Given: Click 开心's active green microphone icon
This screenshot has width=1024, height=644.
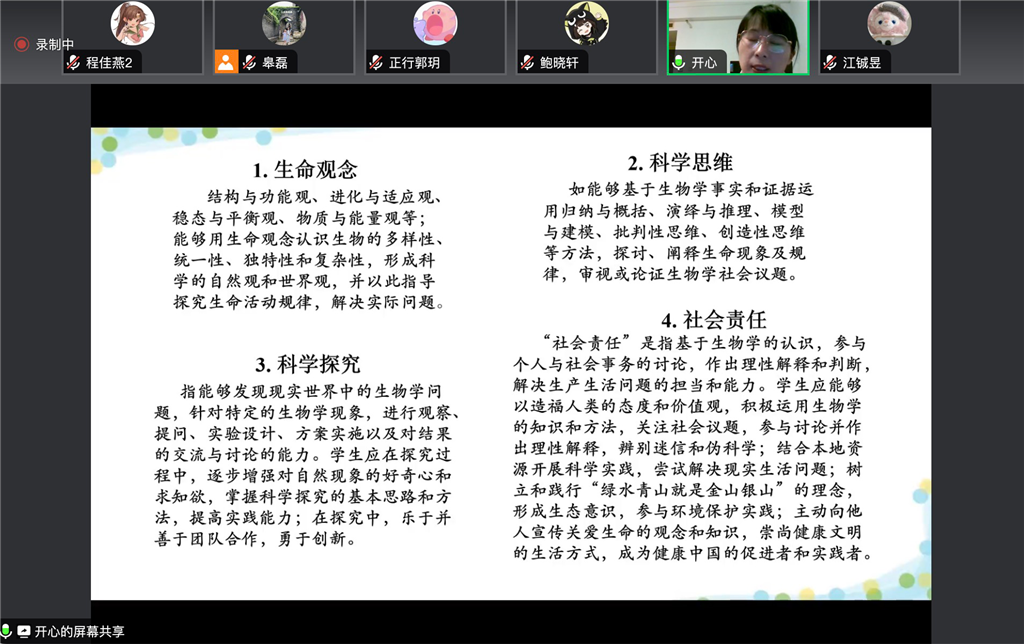Looking at the screenshot, I should point(679,62).
